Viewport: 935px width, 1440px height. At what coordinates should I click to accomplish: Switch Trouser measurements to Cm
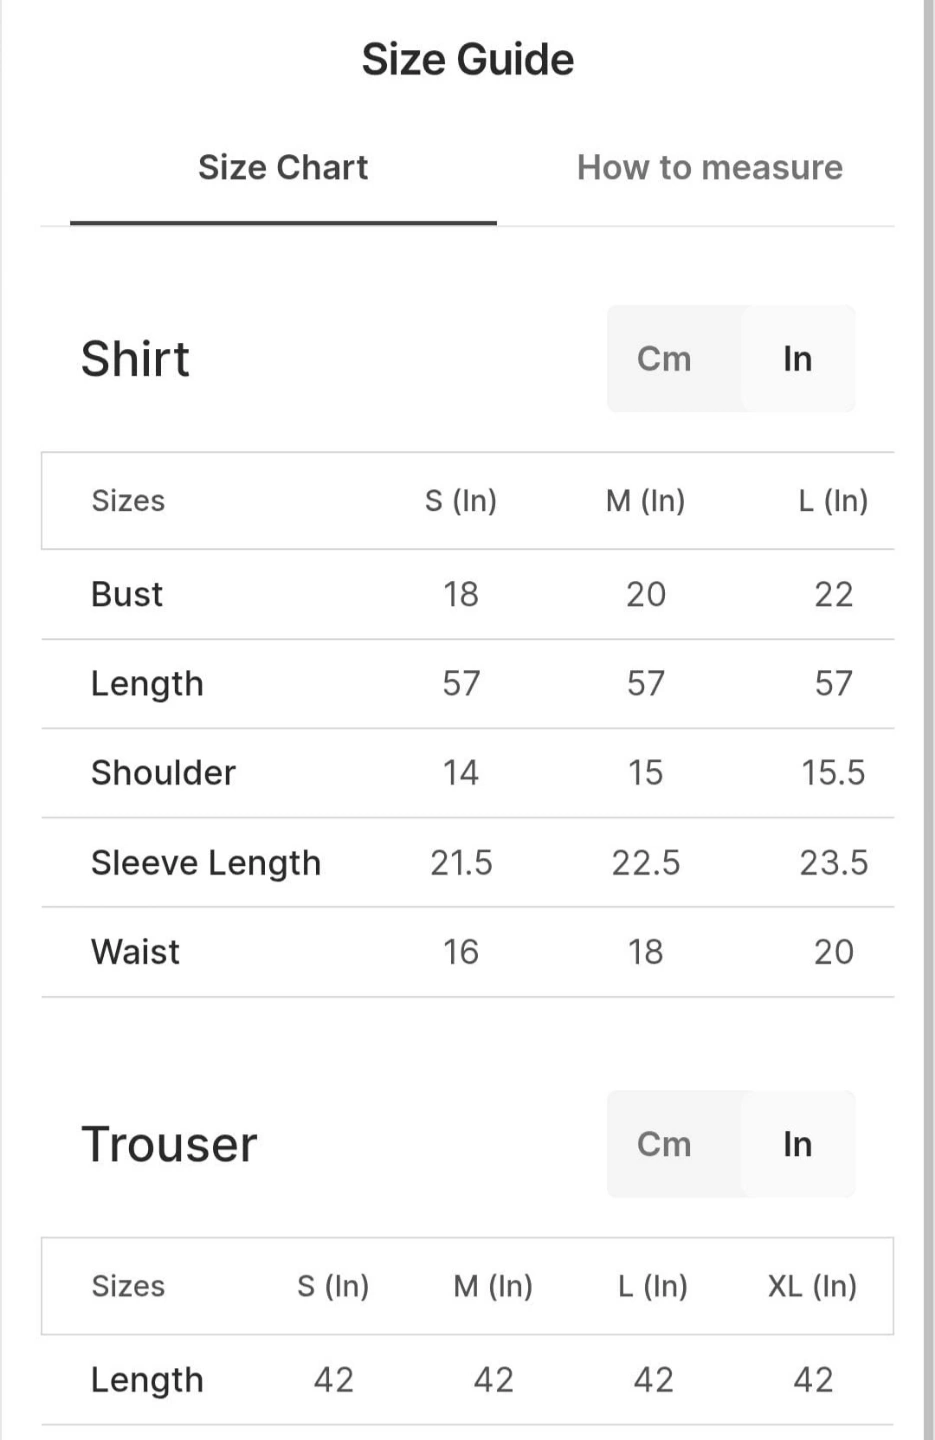(x=664, y=1144)
